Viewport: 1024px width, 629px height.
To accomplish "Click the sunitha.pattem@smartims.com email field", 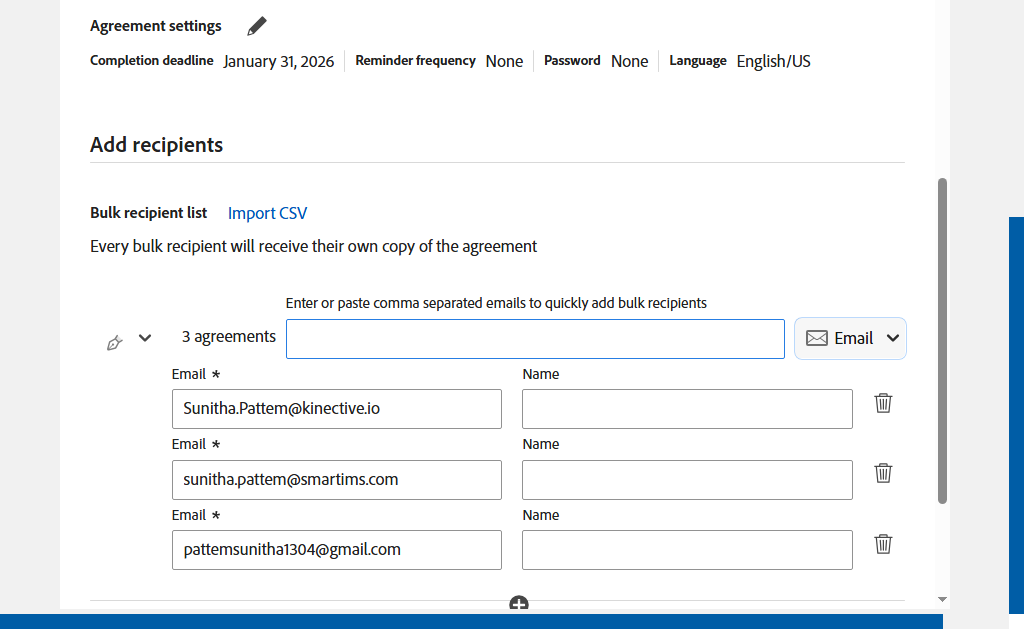I will (x=336, y=480).
